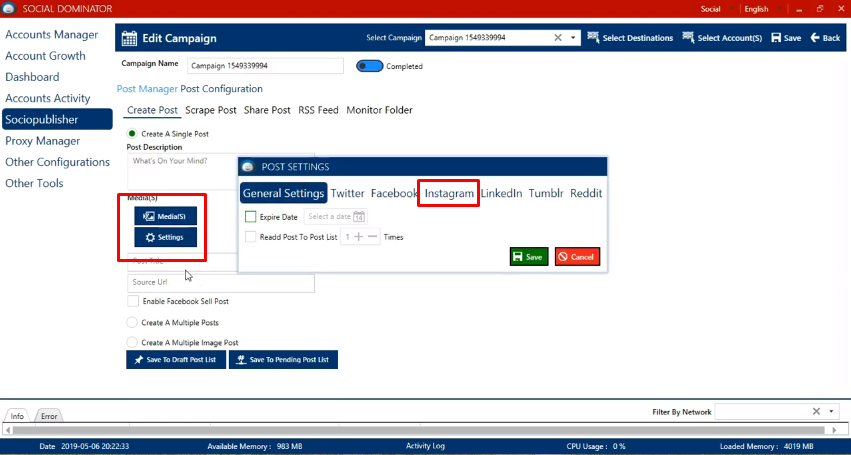Toggle the Completed switch
Viewport: 851px width, 455px height.
(x=370, y=66)
